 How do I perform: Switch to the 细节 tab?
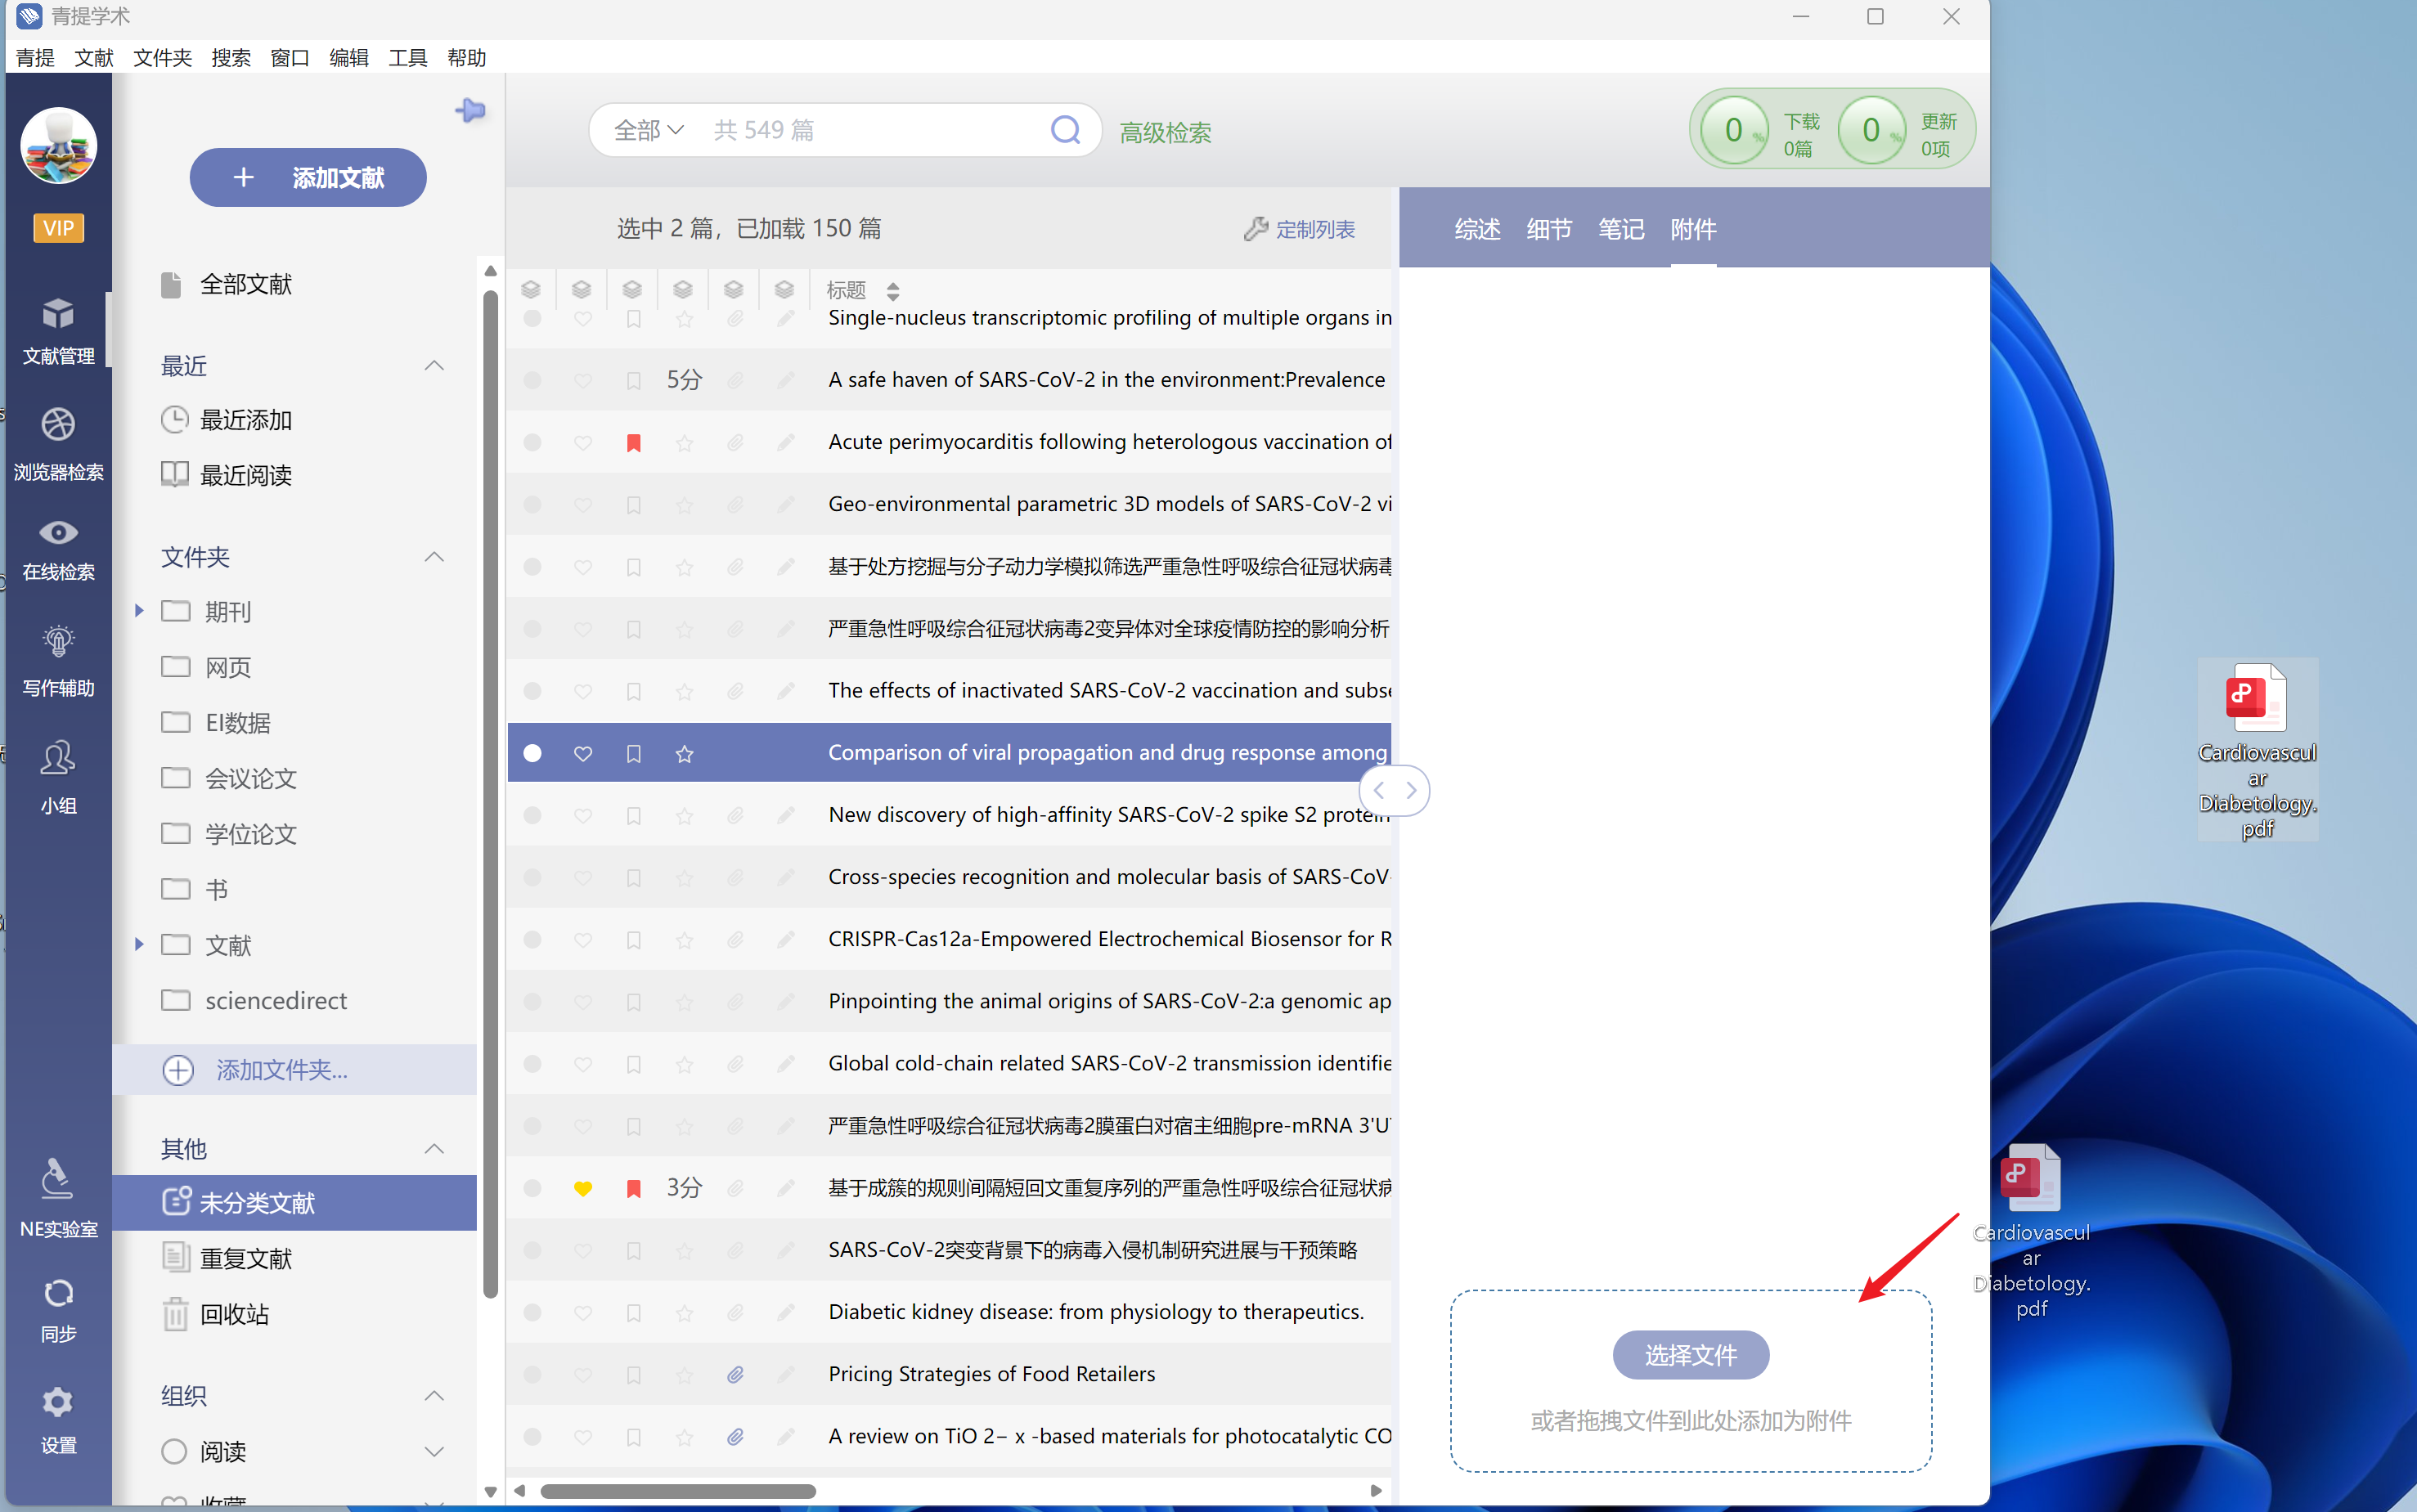click(x=1549, y=229)
